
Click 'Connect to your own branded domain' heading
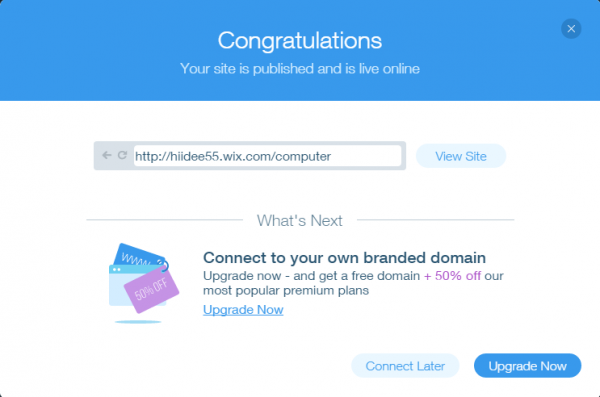(x=344, y=258)
